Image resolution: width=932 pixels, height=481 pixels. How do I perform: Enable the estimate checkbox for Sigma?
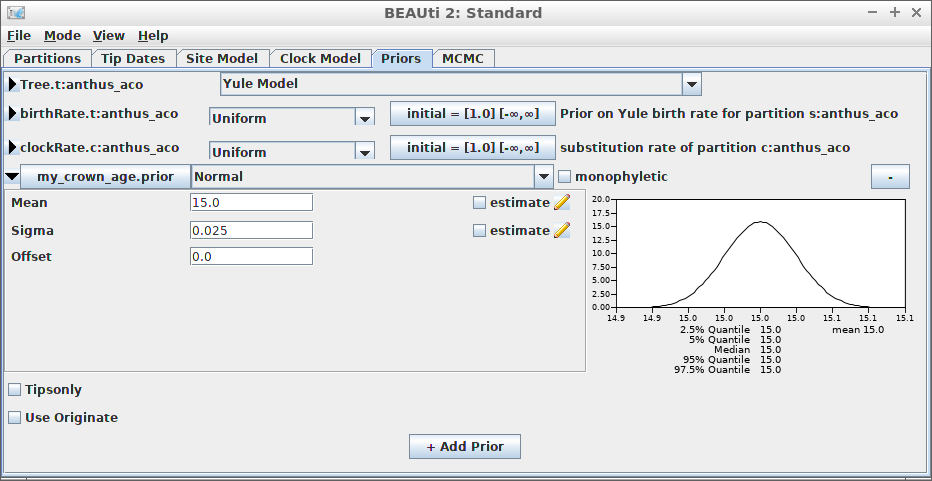(x=480, y=231)
